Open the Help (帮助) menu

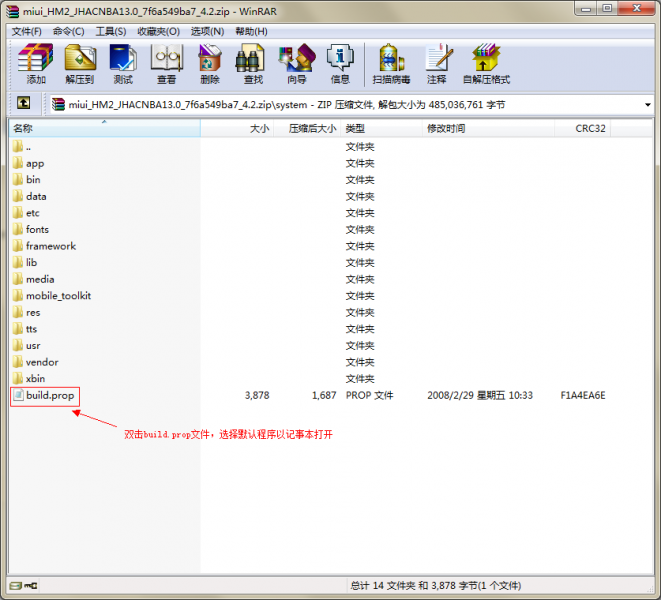tap(251, 32)
